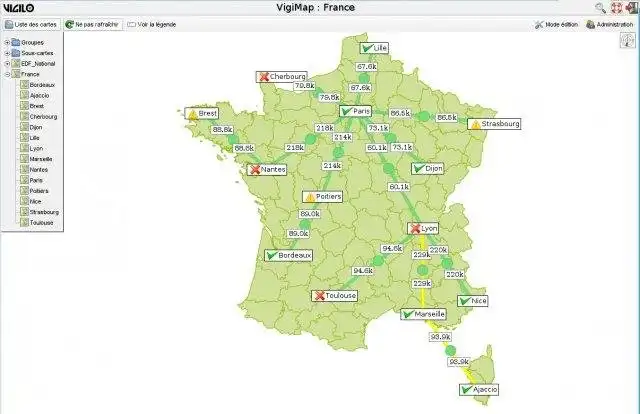Screen dimensions: 640x414
Task: Open Ajaccio map in tree
Action: [x=35, y=96]
